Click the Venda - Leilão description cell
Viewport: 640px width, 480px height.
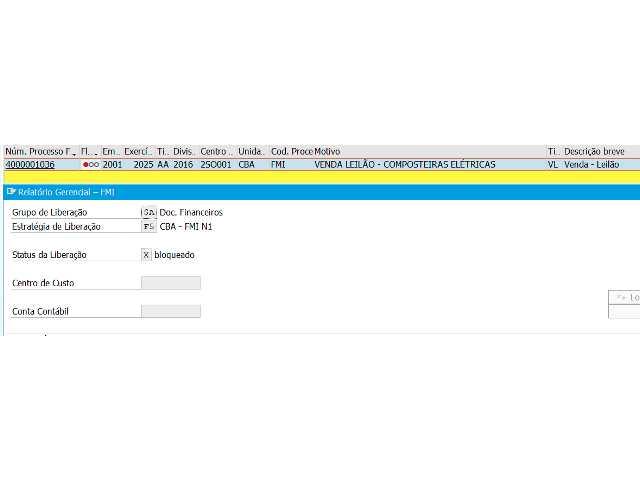[x=594, y=164]
